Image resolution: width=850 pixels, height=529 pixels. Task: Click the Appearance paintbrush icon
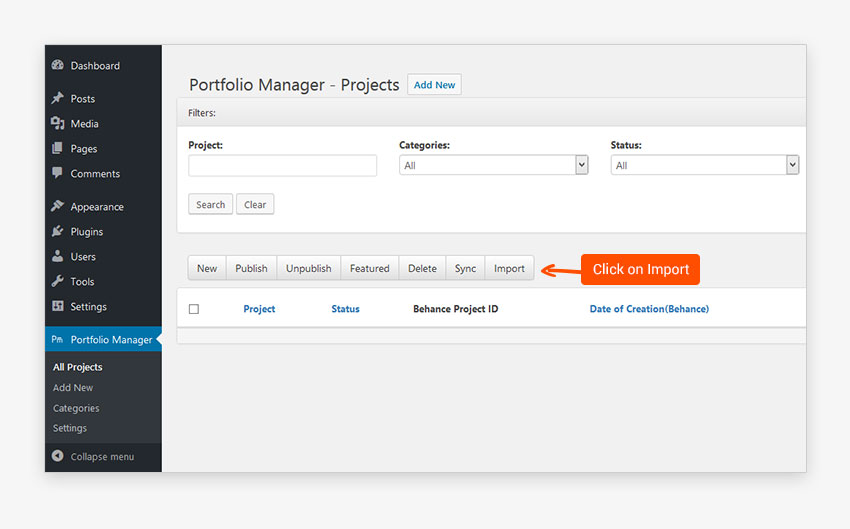pos(57,207)
